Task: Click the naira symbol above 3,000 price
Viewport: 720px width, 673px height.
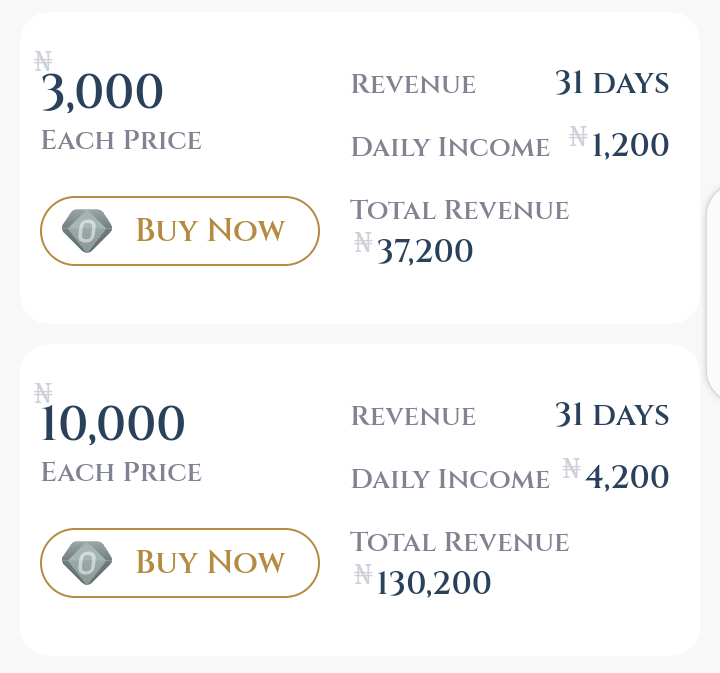Action: click(43, 61)
